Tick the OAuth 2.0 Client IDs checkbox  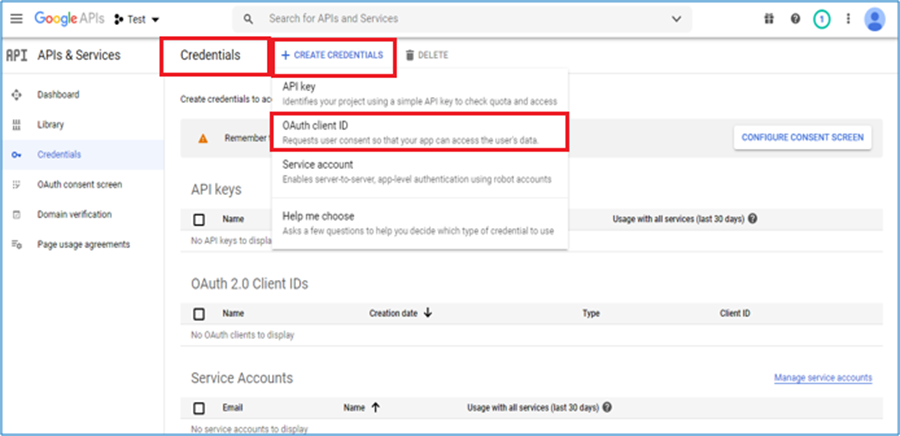[199, 313]
